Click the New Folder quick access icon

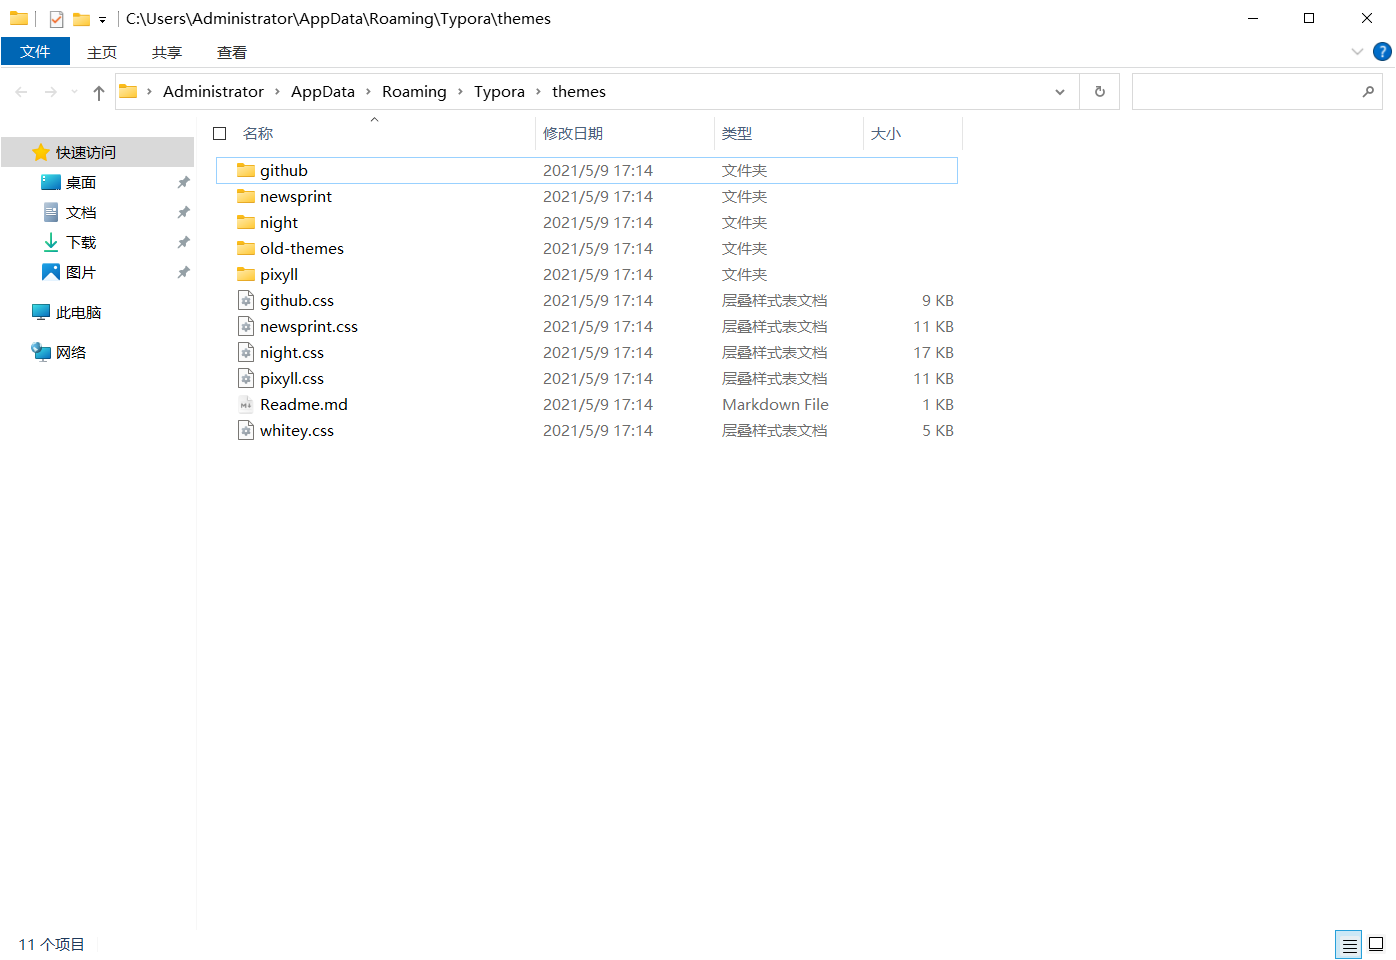[x=81, y=19]
